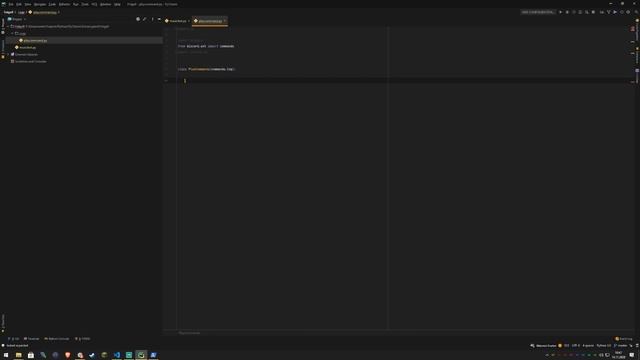Open the Window menu
Image resolution: width=640 pixels, height=360 pixels.
(x=105, y=4)
